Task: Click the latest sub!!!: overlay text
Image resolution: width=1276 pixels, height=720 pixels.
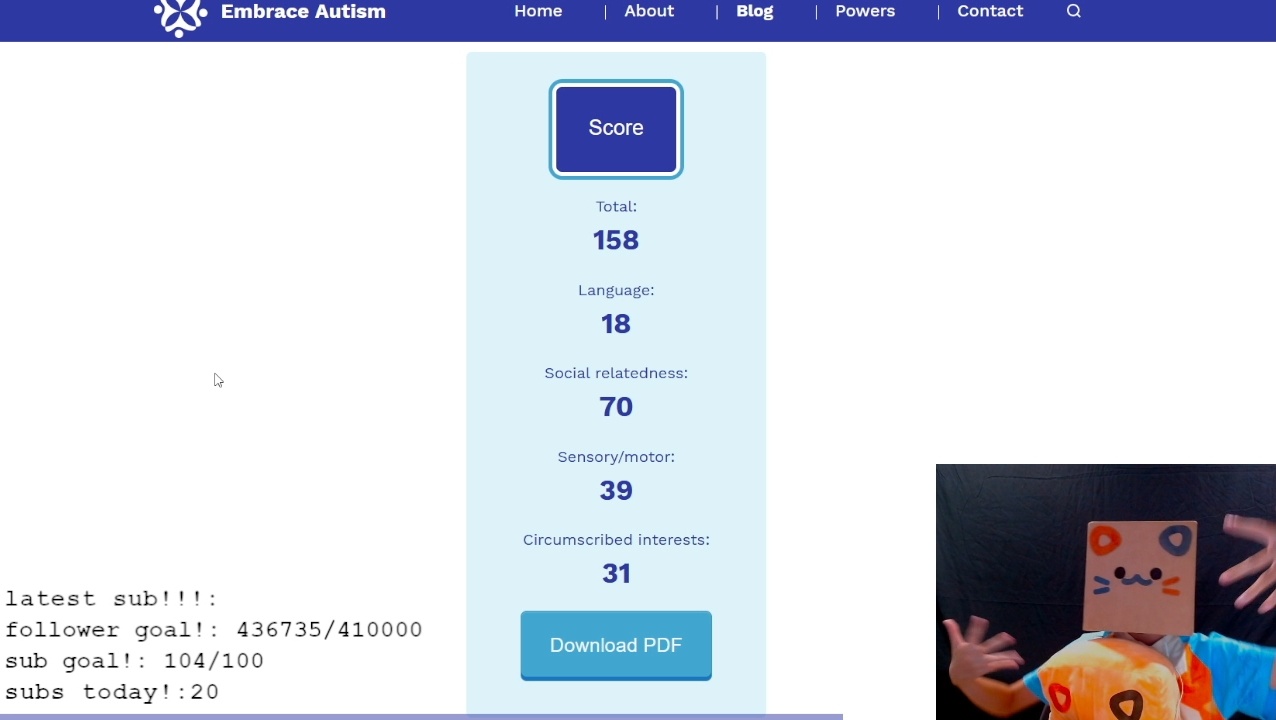Action: (112, 599)
